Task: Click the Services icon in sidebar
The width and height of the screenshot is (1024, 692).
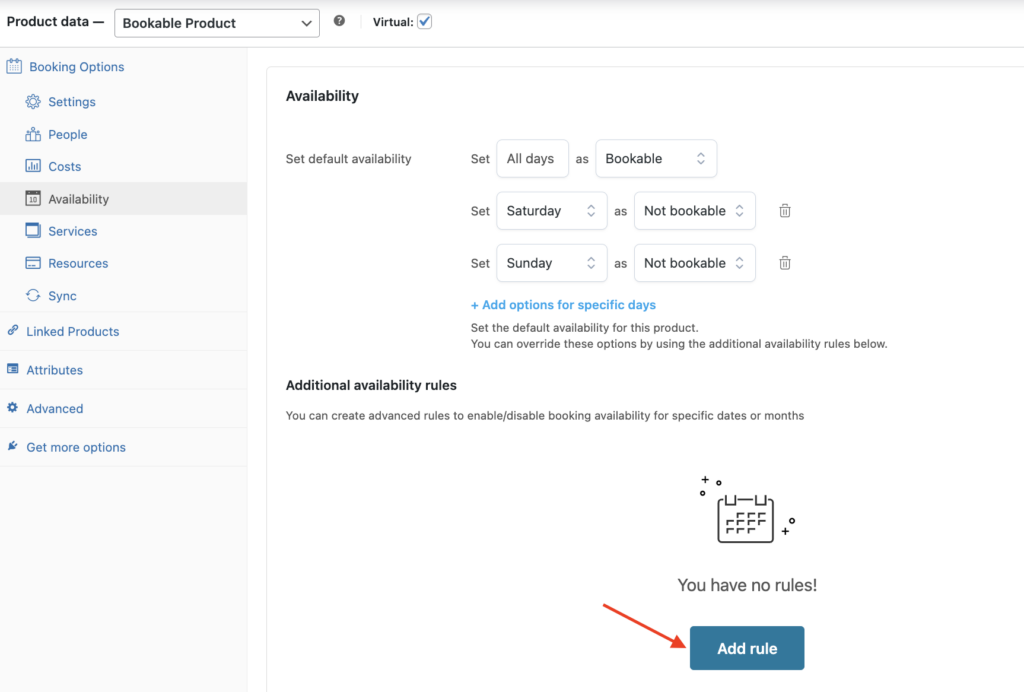Action: pyautogui.click(x=33, y=230)
